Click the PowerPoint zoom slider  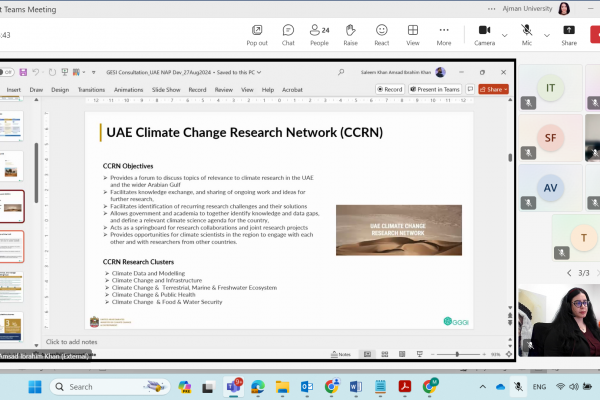point(455,354)
